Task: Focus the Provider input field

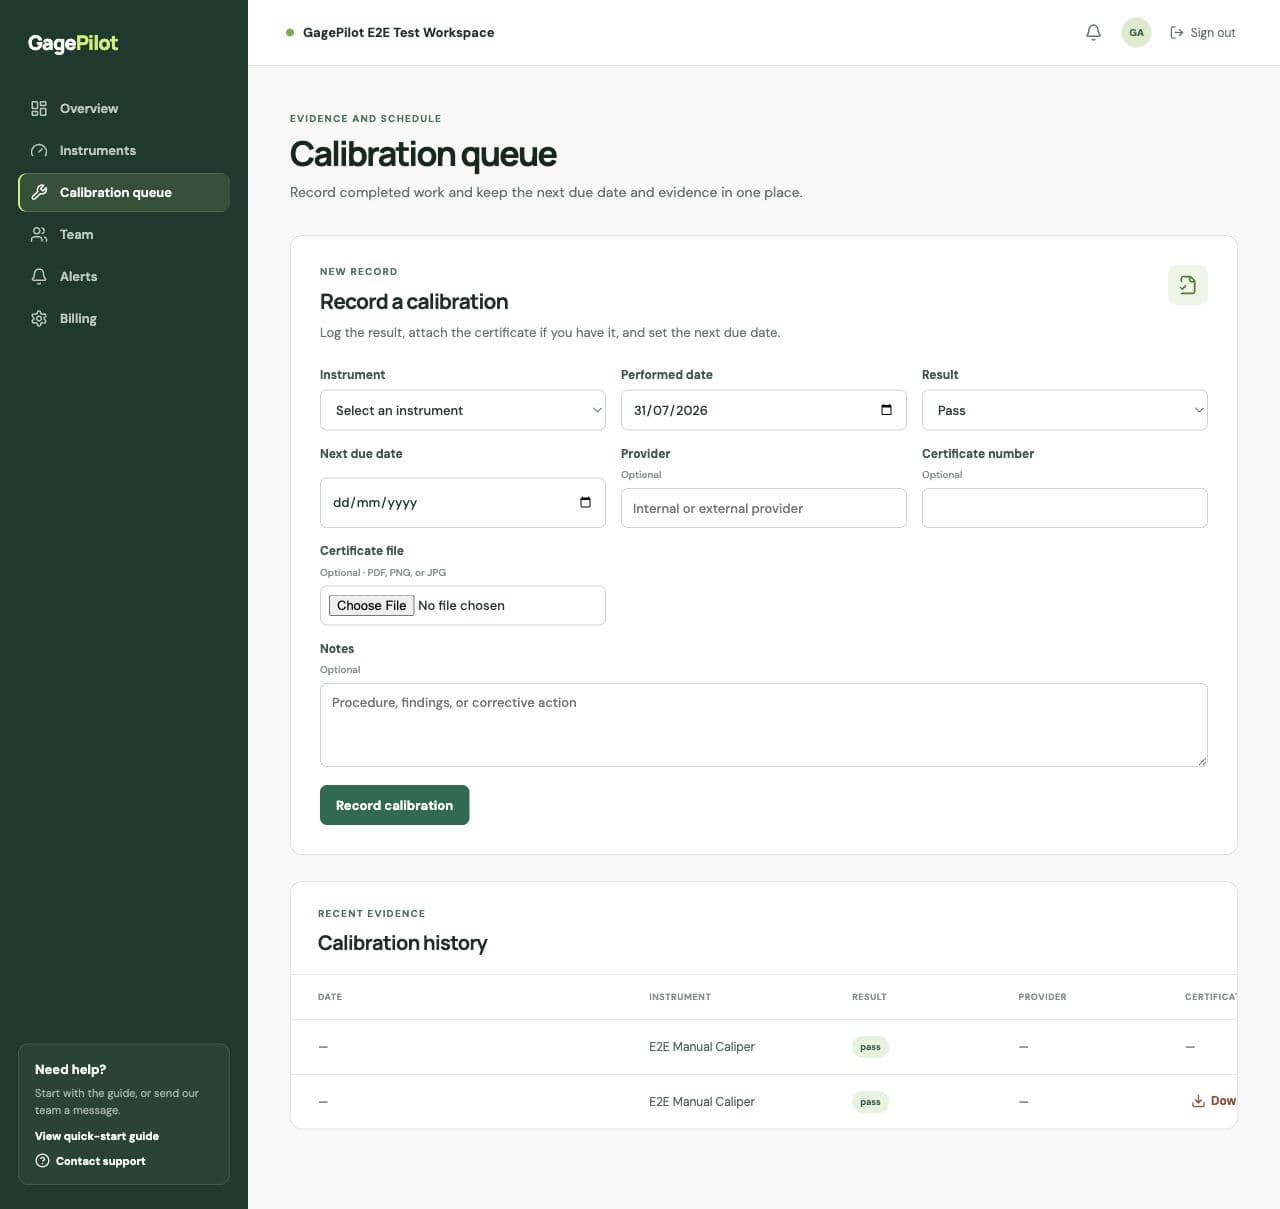Action: 763,508
